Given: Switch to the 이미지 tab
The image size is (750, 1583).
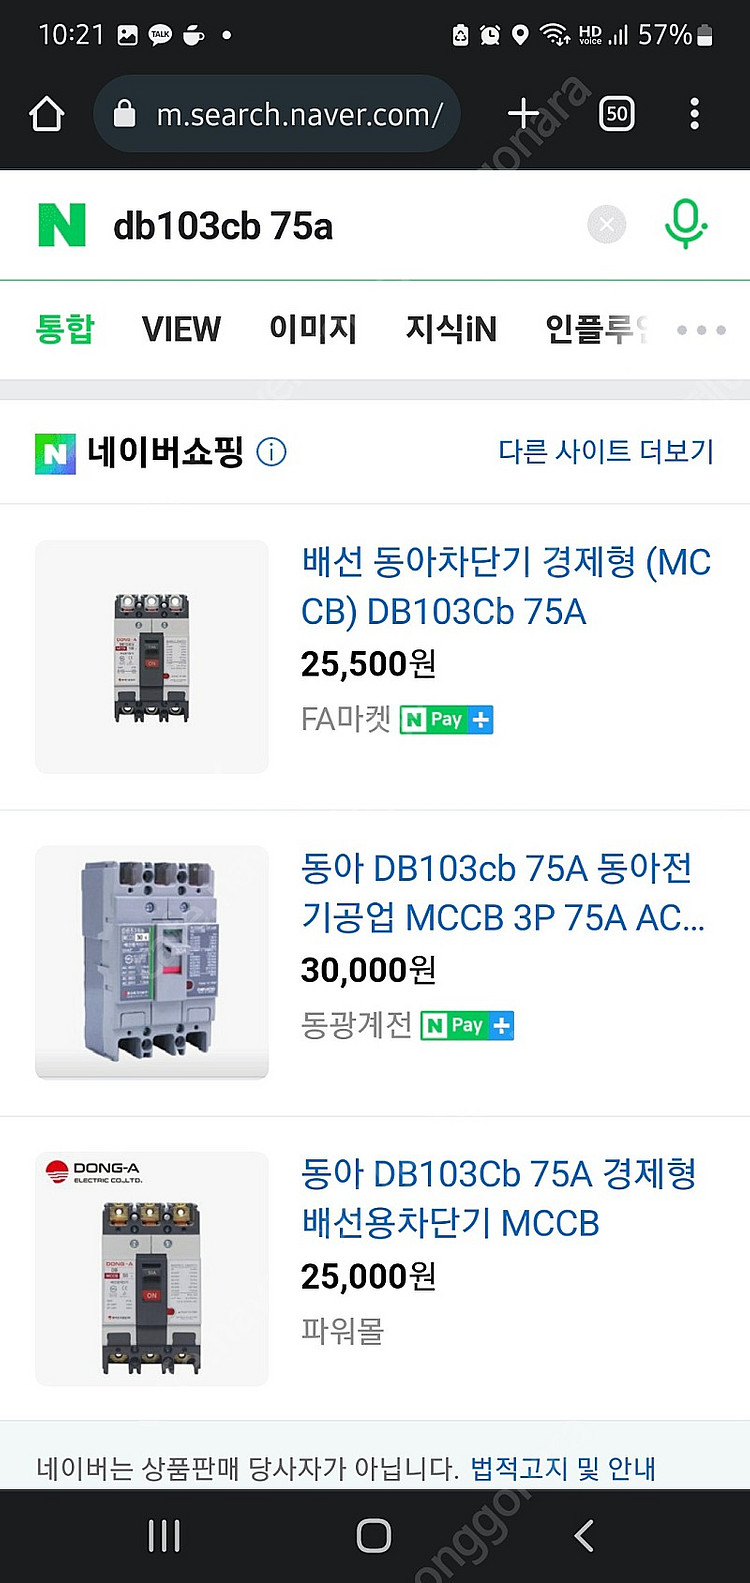Looking at the screenshot, I should (313, 329).
